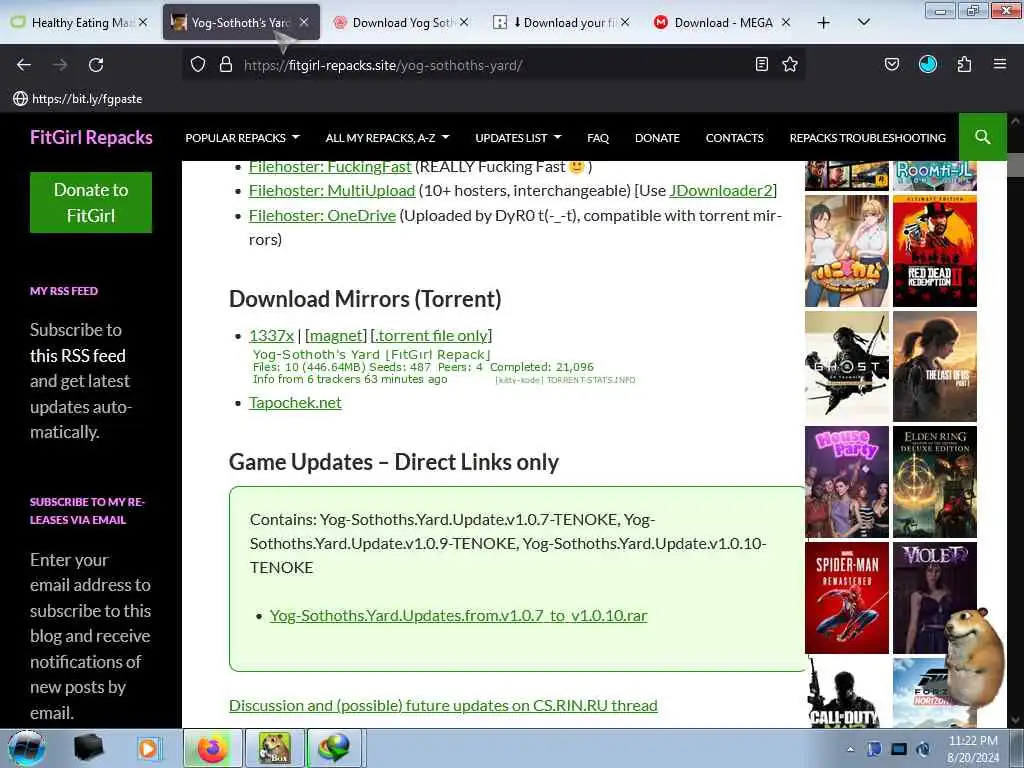
Task: Expand the ALL MY REPACKS, A-Z menu
Action: 387,138
